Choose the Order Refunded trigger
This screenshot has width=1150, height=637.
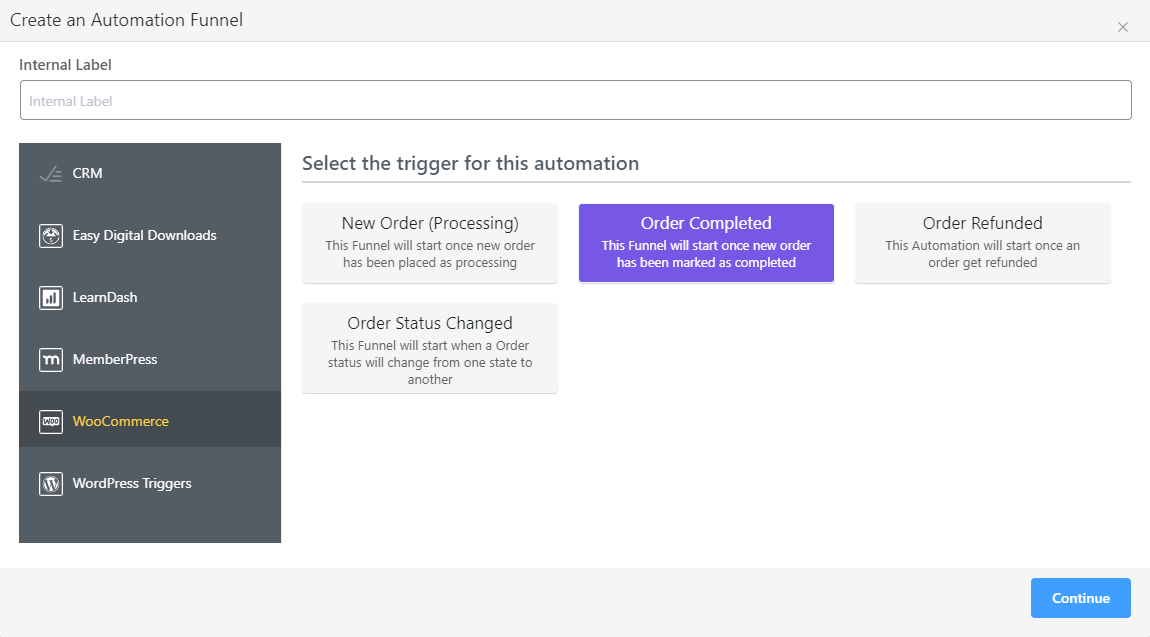tap(981, 242)
